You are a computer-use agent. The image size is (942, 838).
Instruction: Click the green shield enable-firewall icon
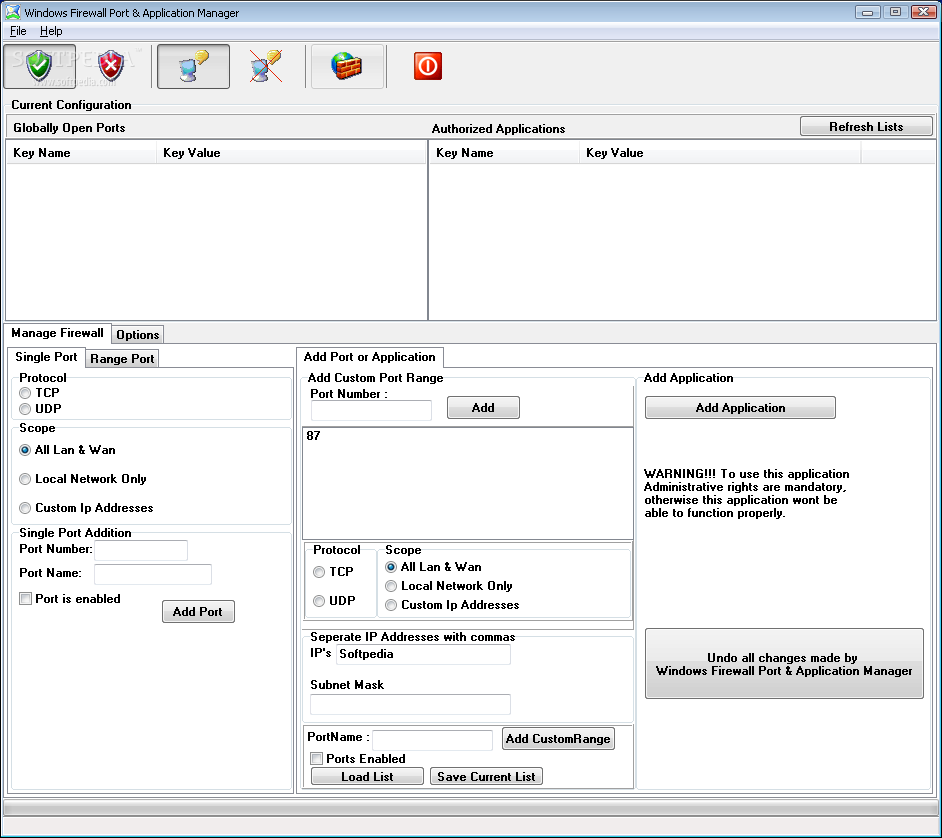coord(40,66)
